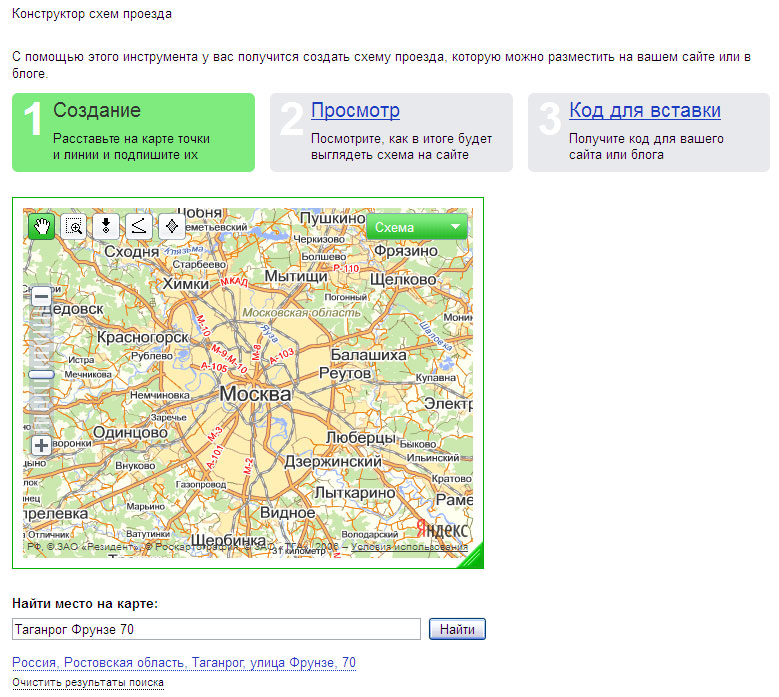Viewport: 779px width, 697px height.
Task: Click the Внуково label on the map
Action: [x=135, y=466]
